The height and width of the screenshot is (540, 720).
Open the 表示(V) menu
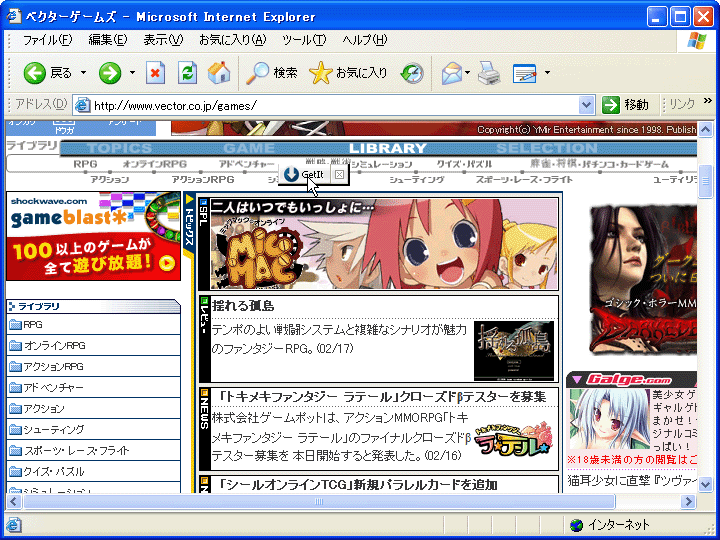(x=163, y=40)
